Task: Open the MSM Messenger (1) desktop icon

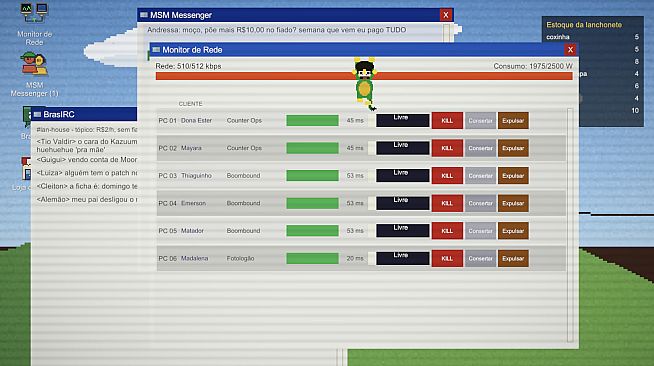Action: point(34,74)
